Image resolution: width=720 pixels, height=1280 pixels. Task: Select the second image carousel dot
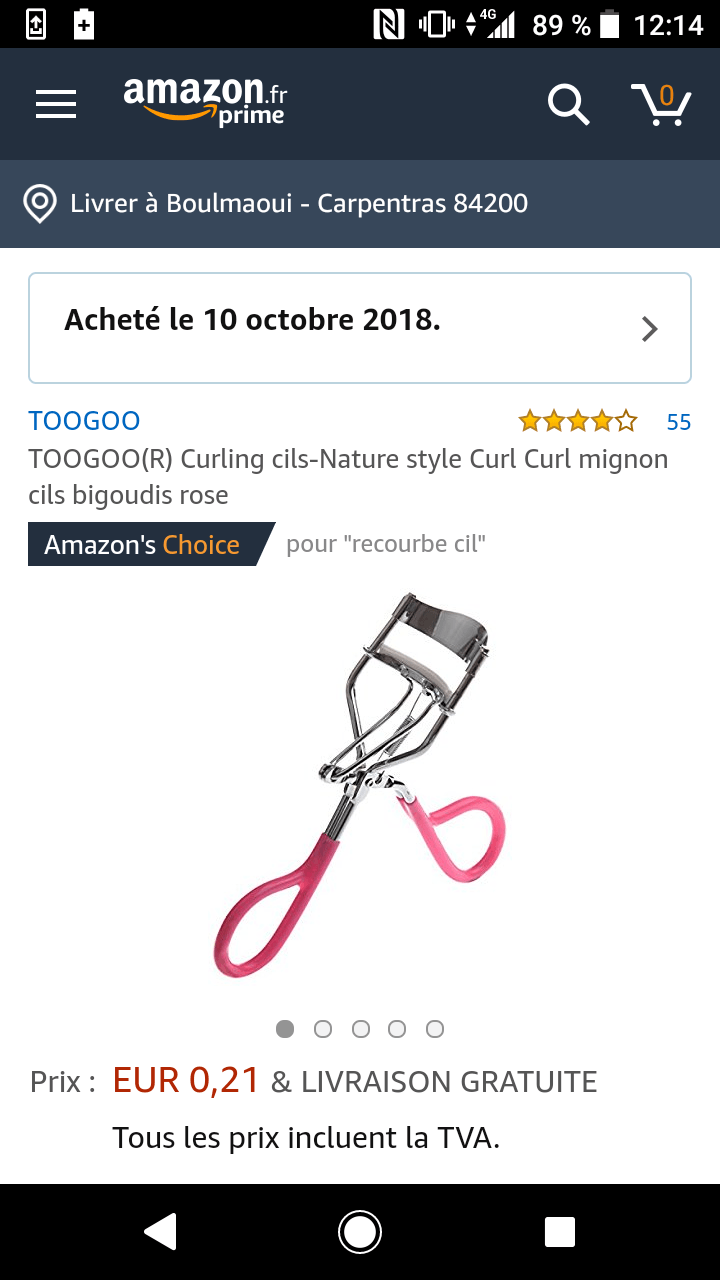pos(323,1029)
